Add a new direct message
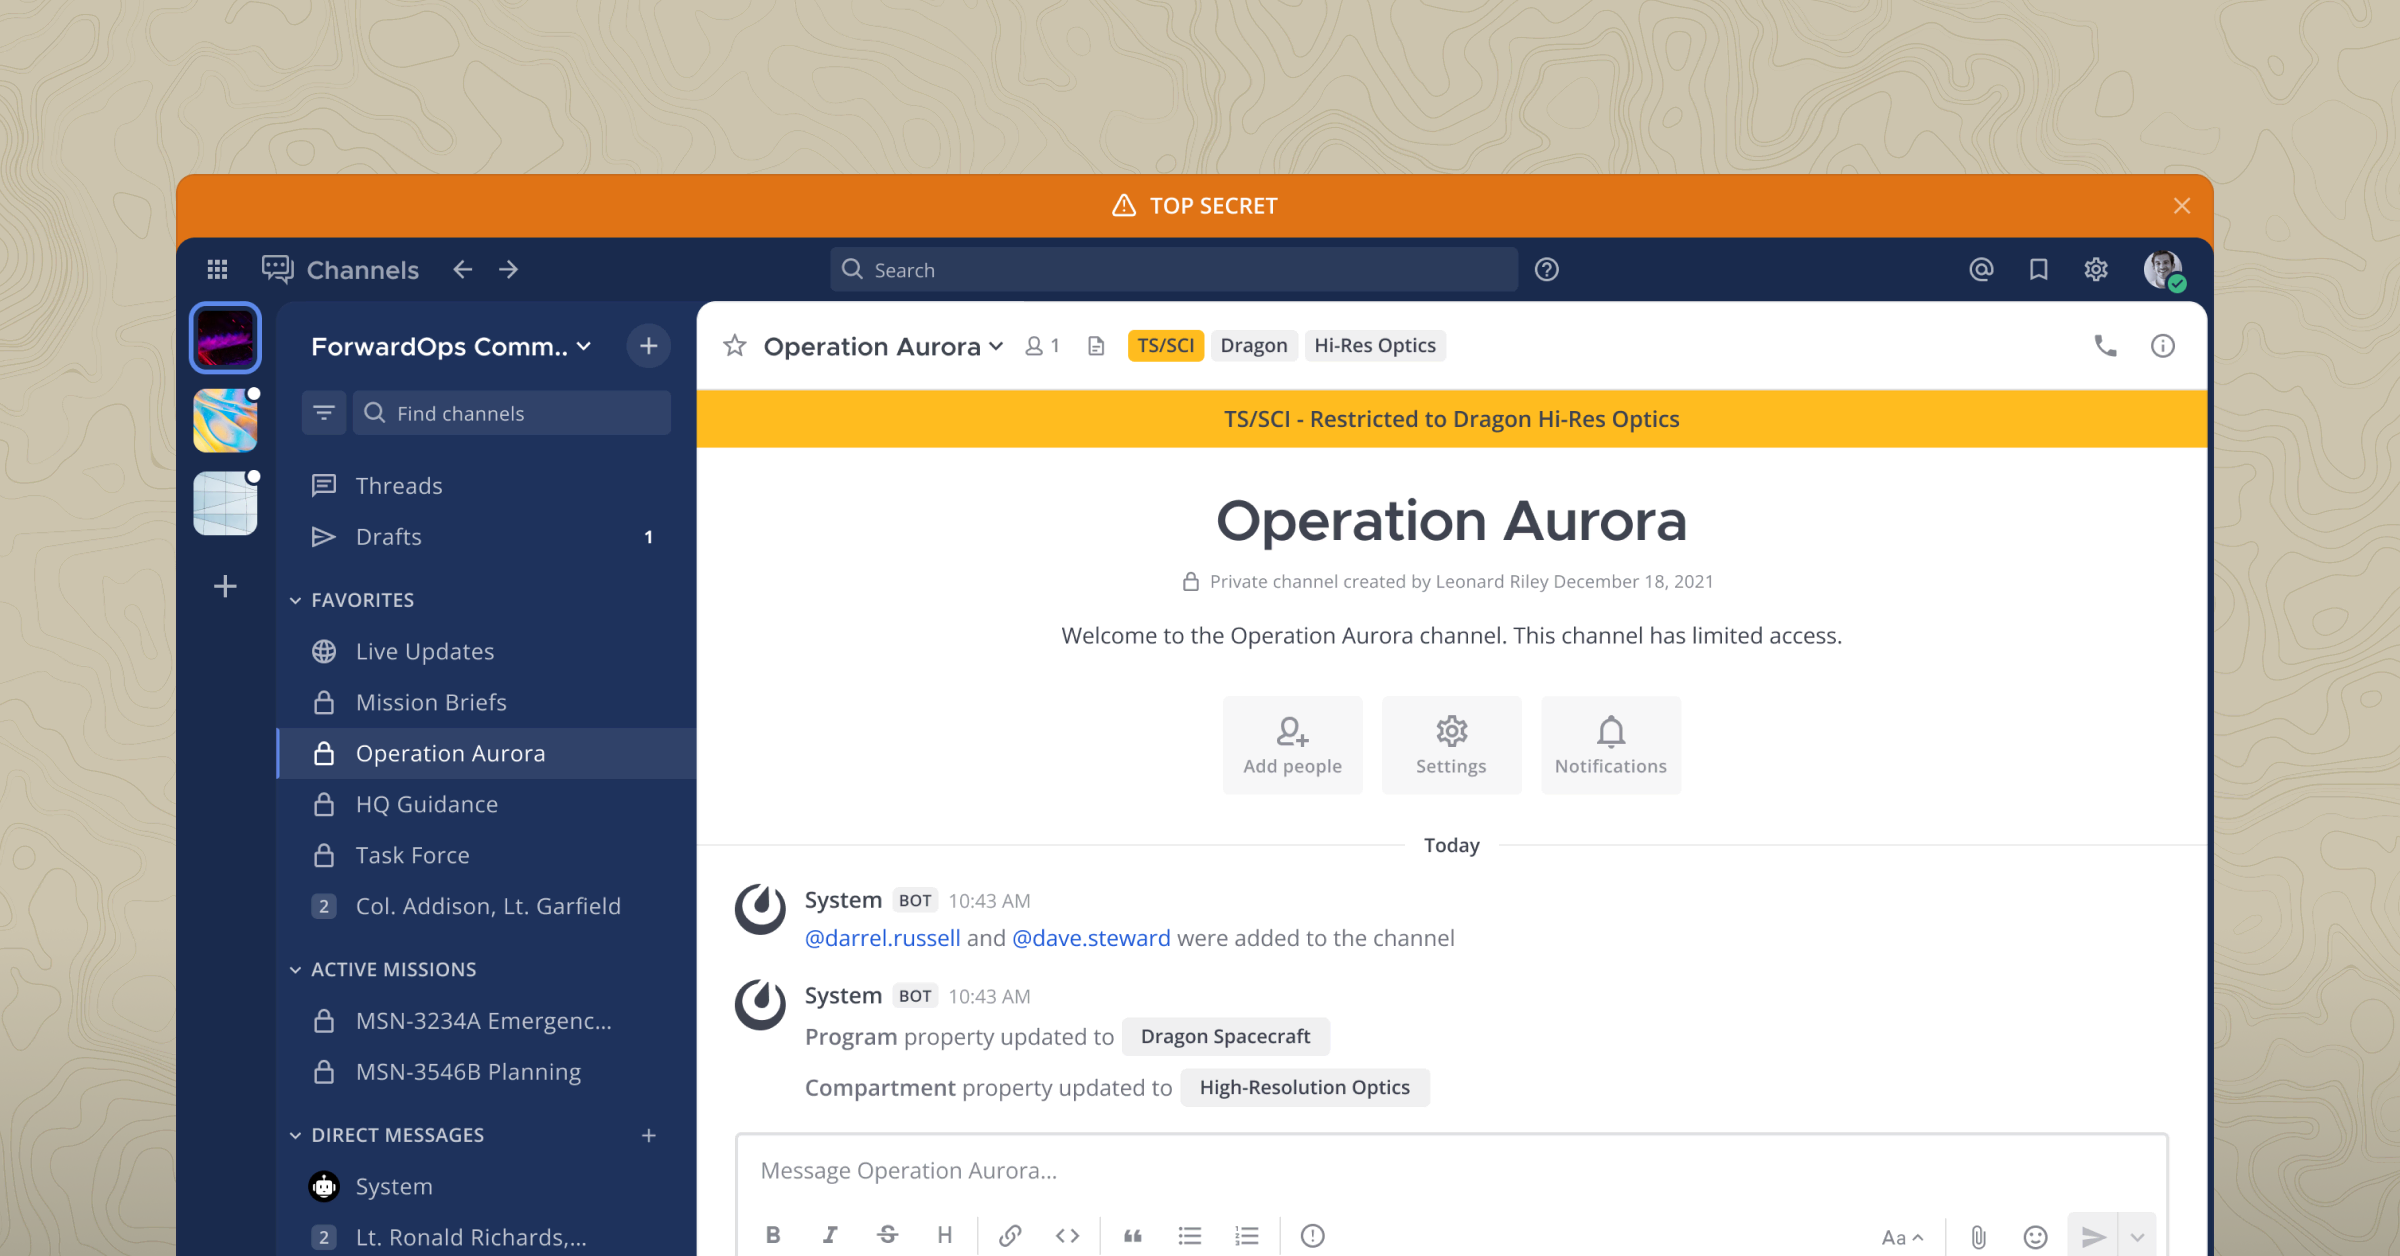Image resolution: width=2400 pixels, height=1256 pixels. point(649,1135)
